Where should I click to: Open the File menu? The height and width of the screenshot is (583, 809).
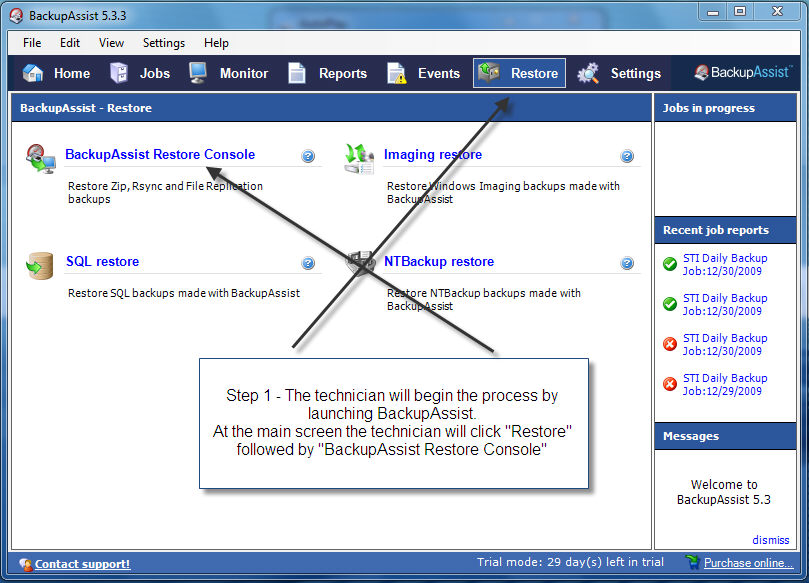click(32, 43)
